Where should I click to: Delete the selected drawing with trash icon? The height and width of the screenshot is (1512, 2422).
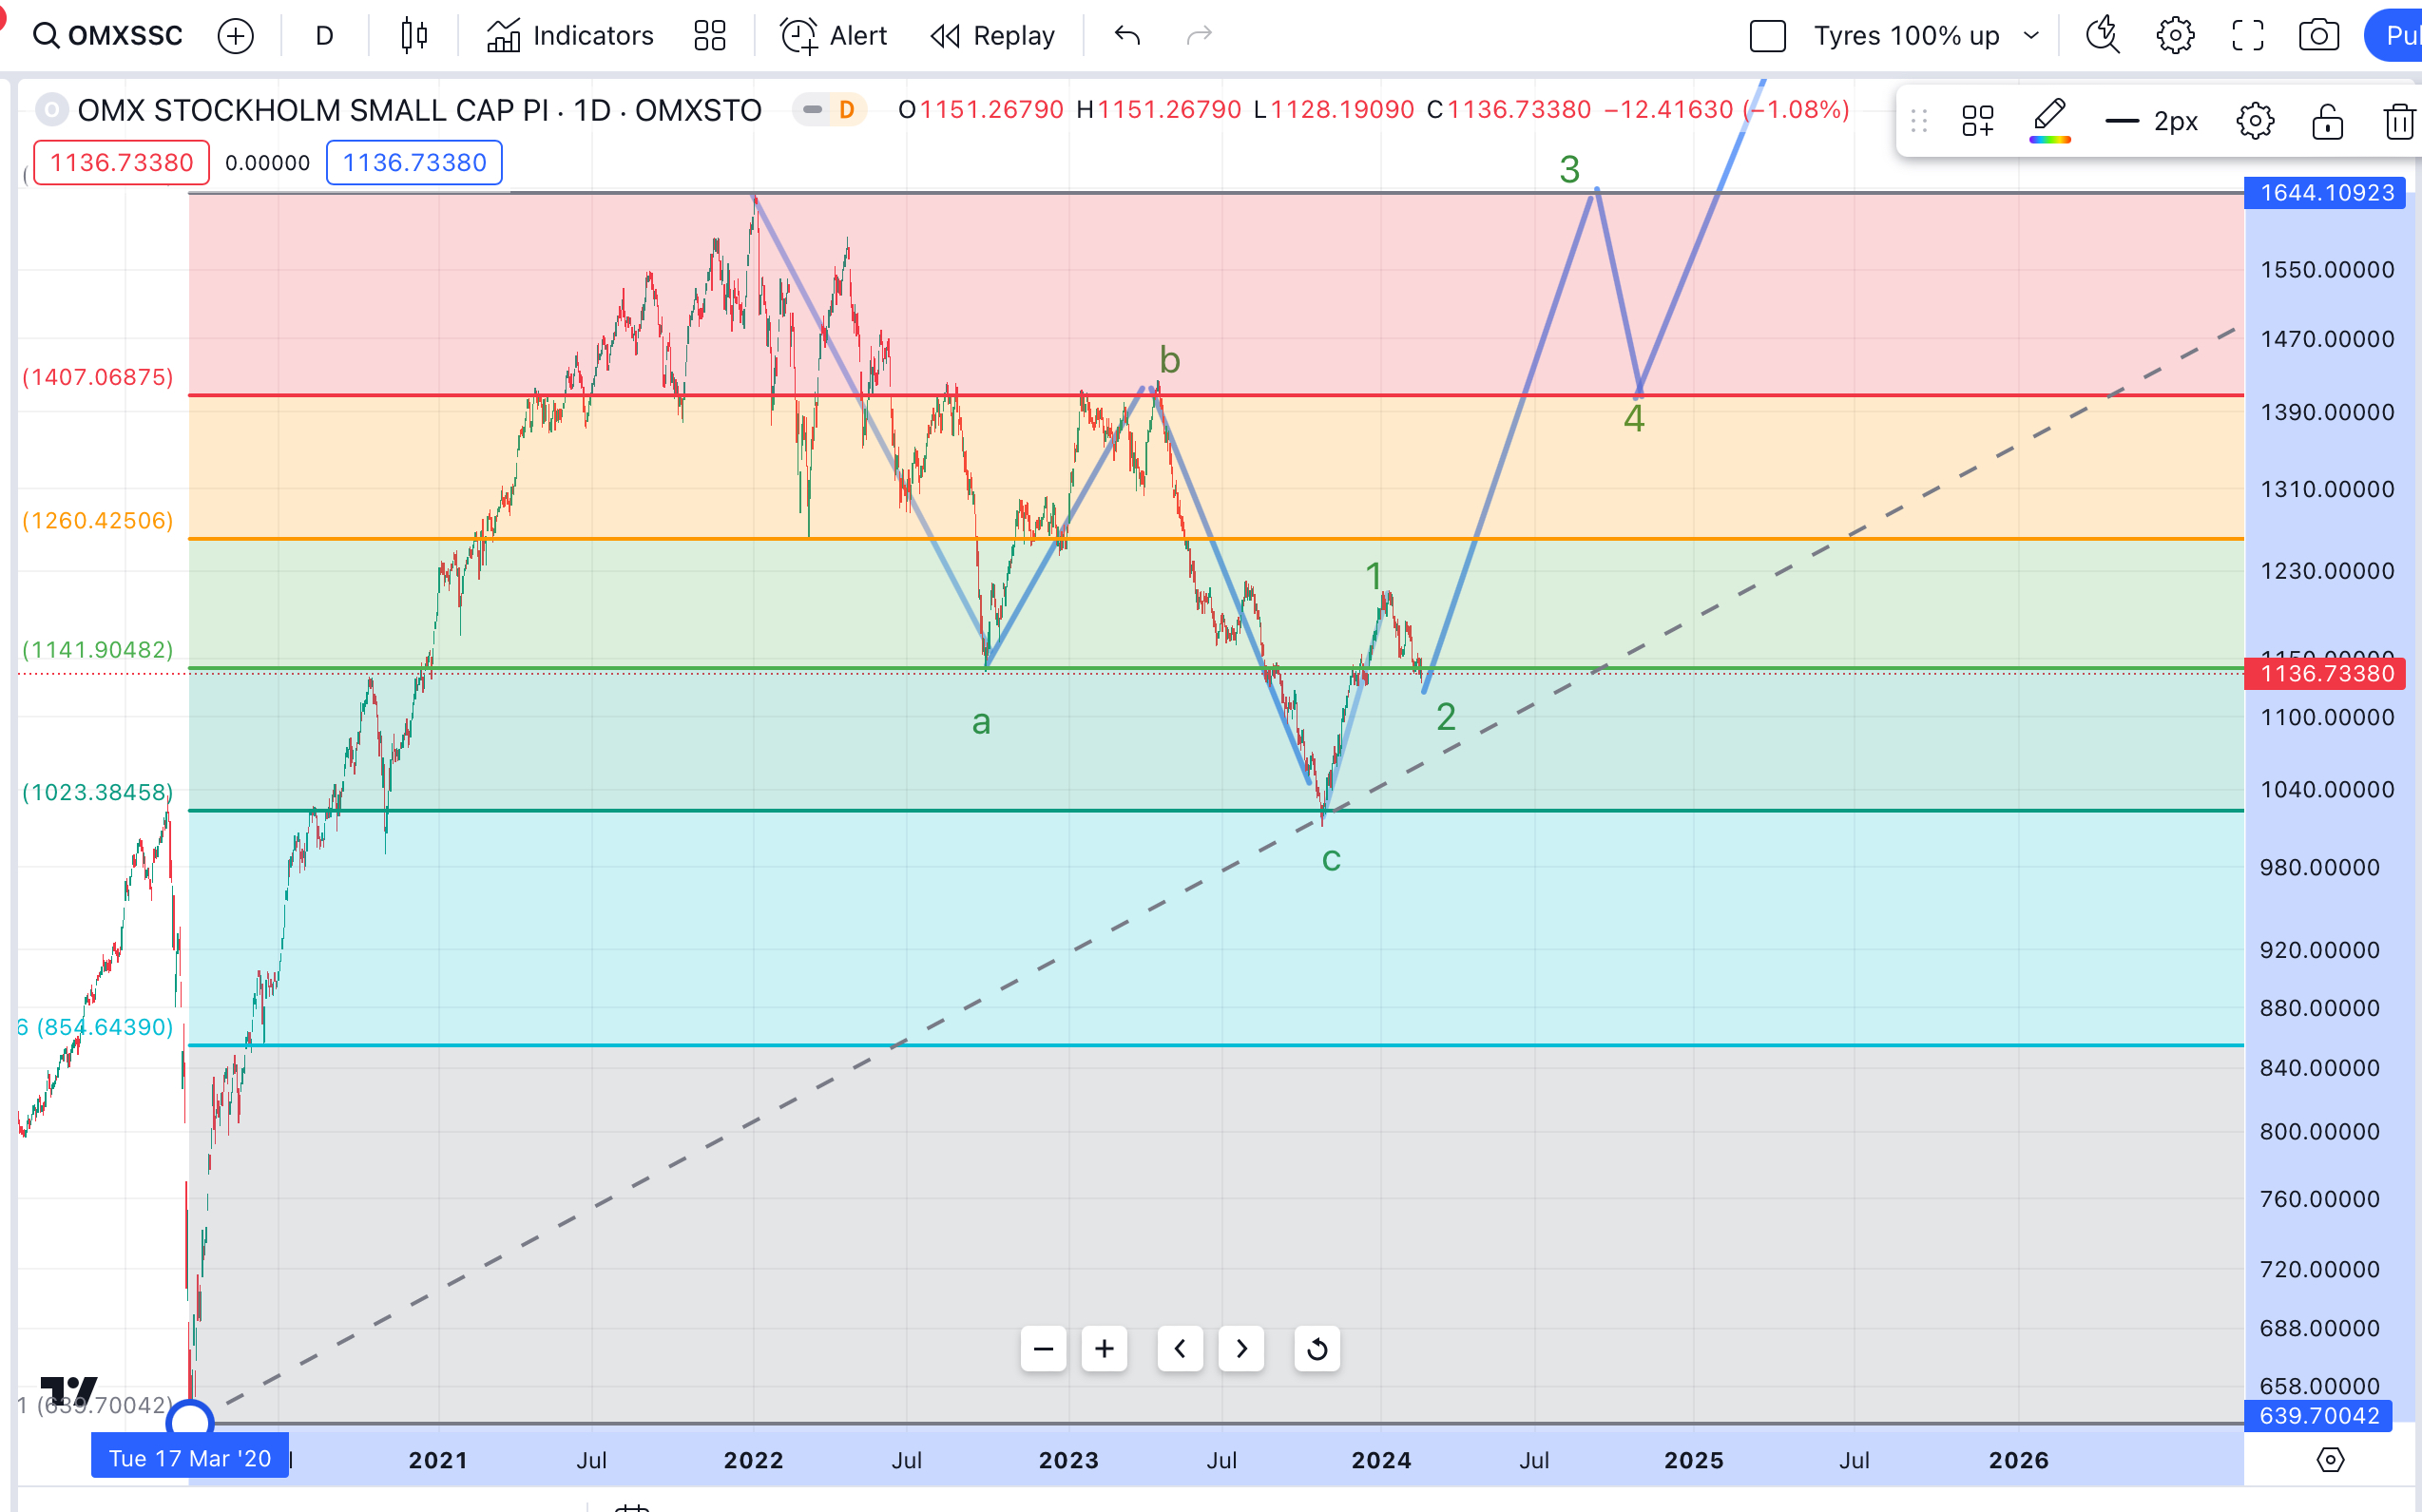[2398, 122]
